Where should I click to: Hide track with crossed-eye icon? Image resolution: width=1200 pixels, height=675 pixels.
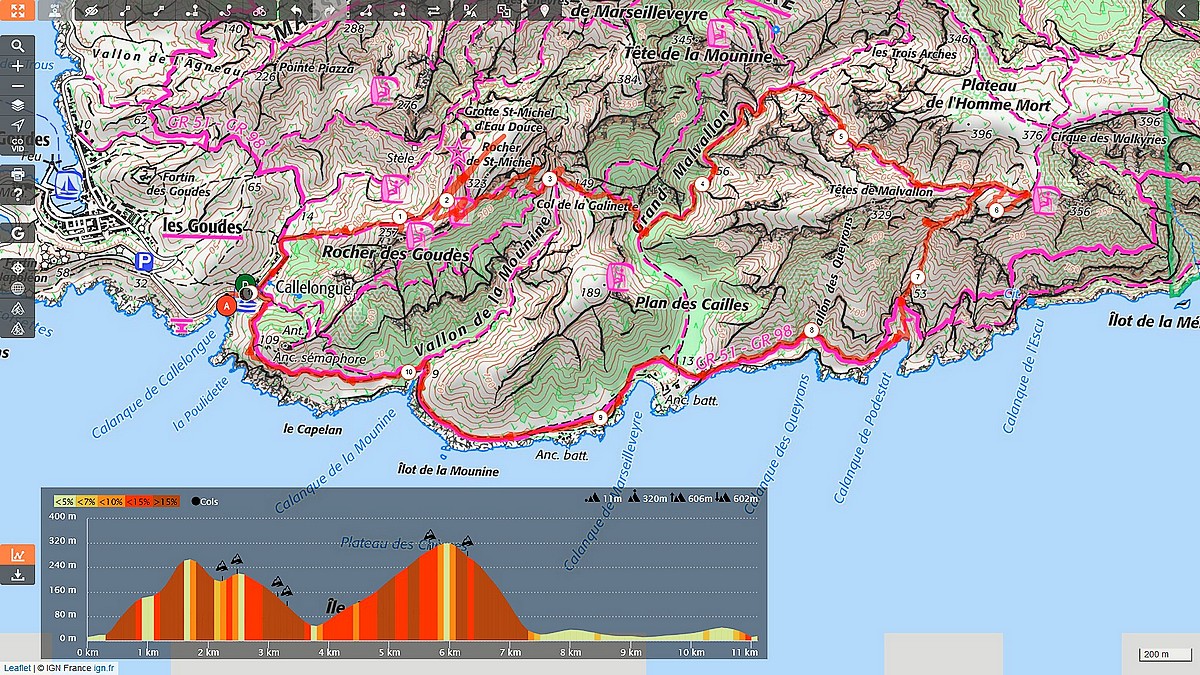pos(92,10)
